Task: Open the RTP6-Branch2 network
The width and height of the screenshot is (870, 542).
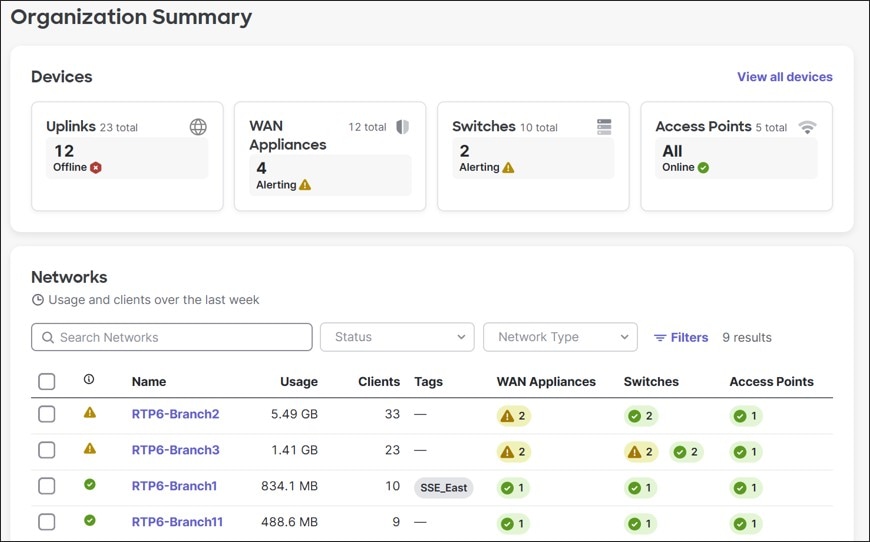Action: (x=175, y=414)
